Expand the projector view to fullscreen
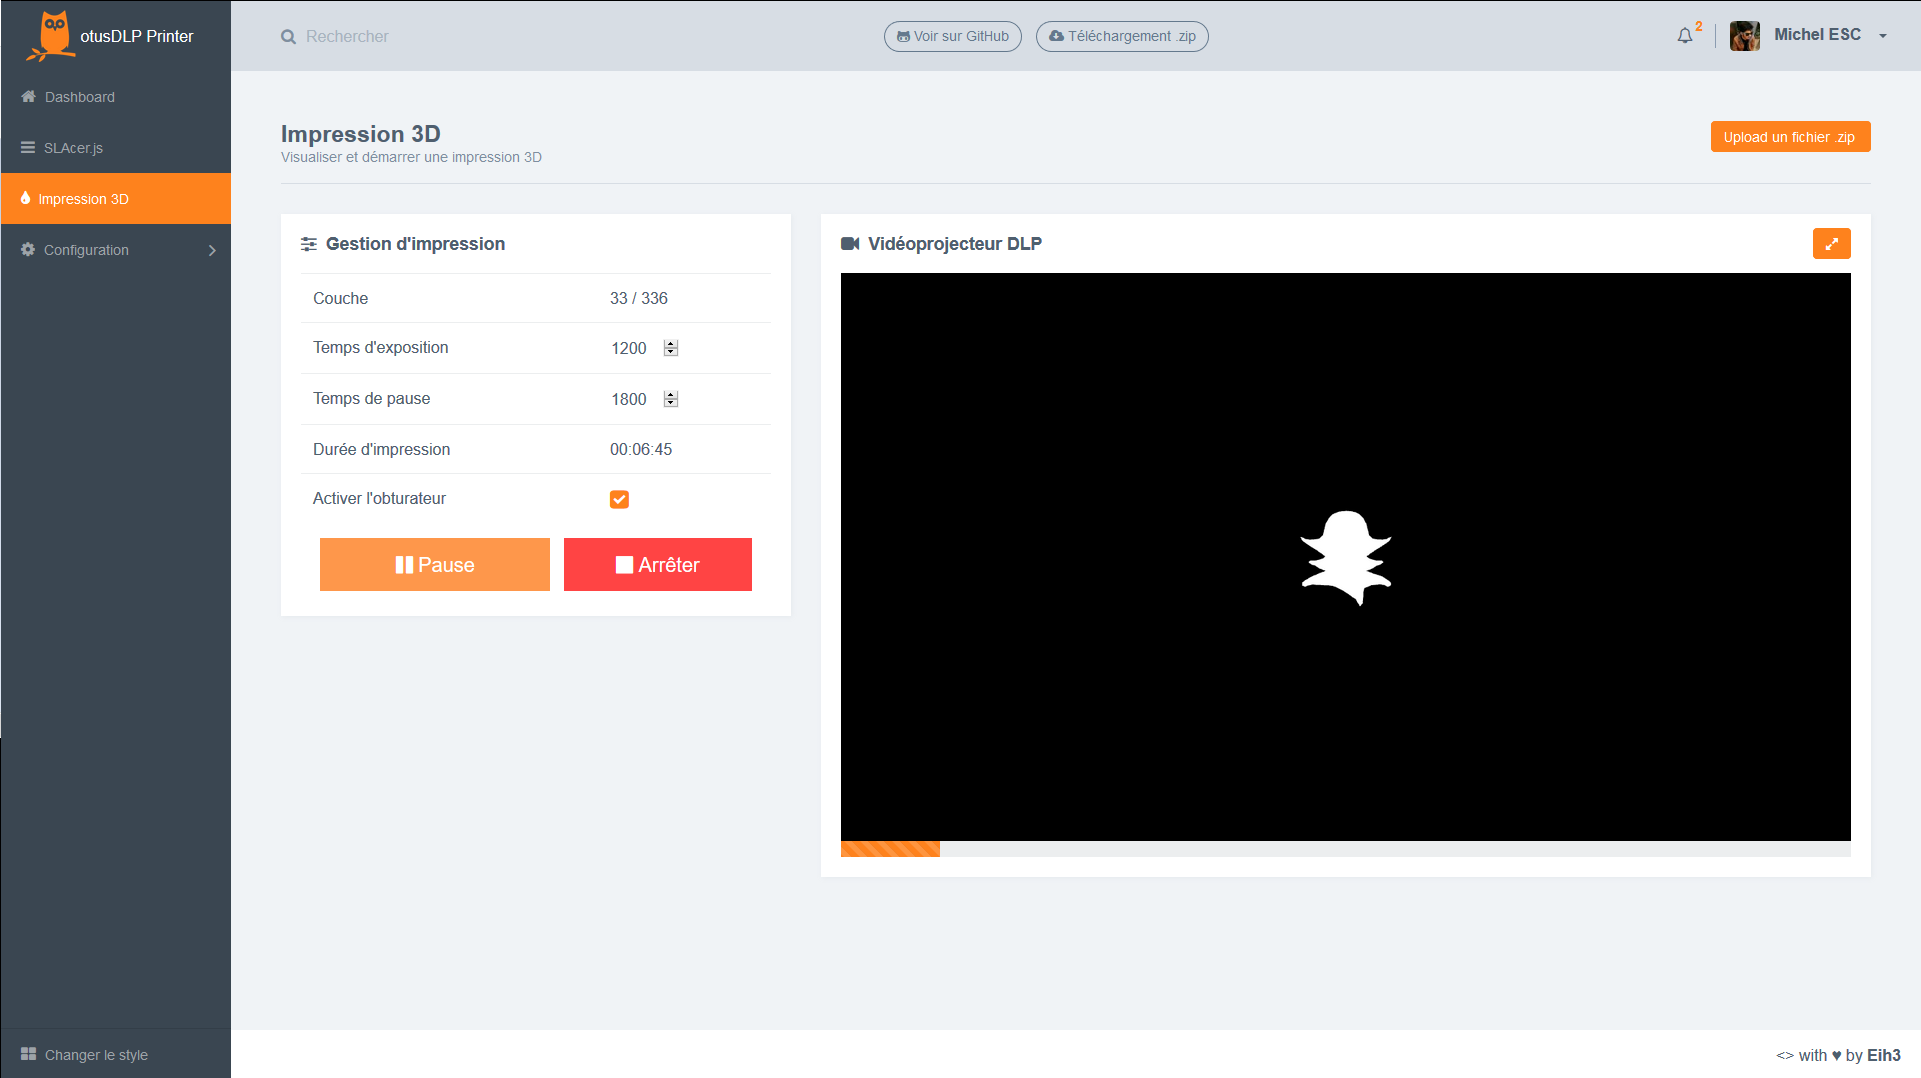 coord(1832,243)
